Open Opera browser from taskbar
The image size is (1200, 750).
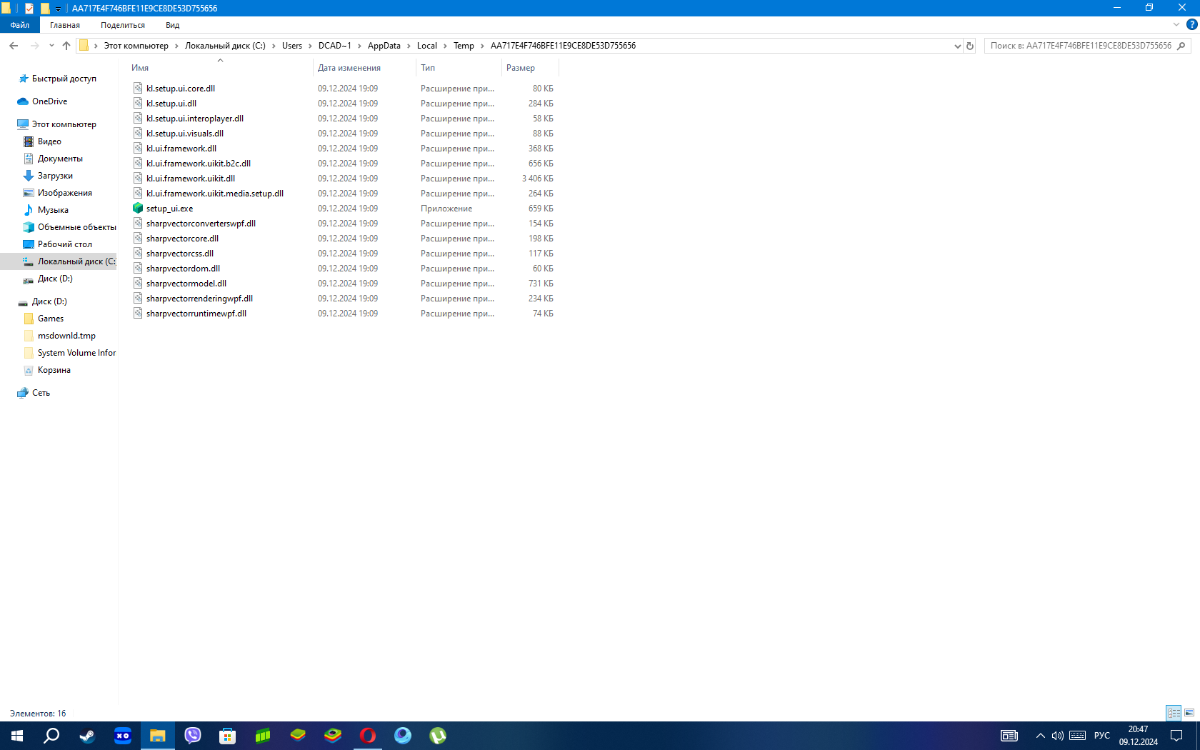pyautogui.click(x=367, y=735)
